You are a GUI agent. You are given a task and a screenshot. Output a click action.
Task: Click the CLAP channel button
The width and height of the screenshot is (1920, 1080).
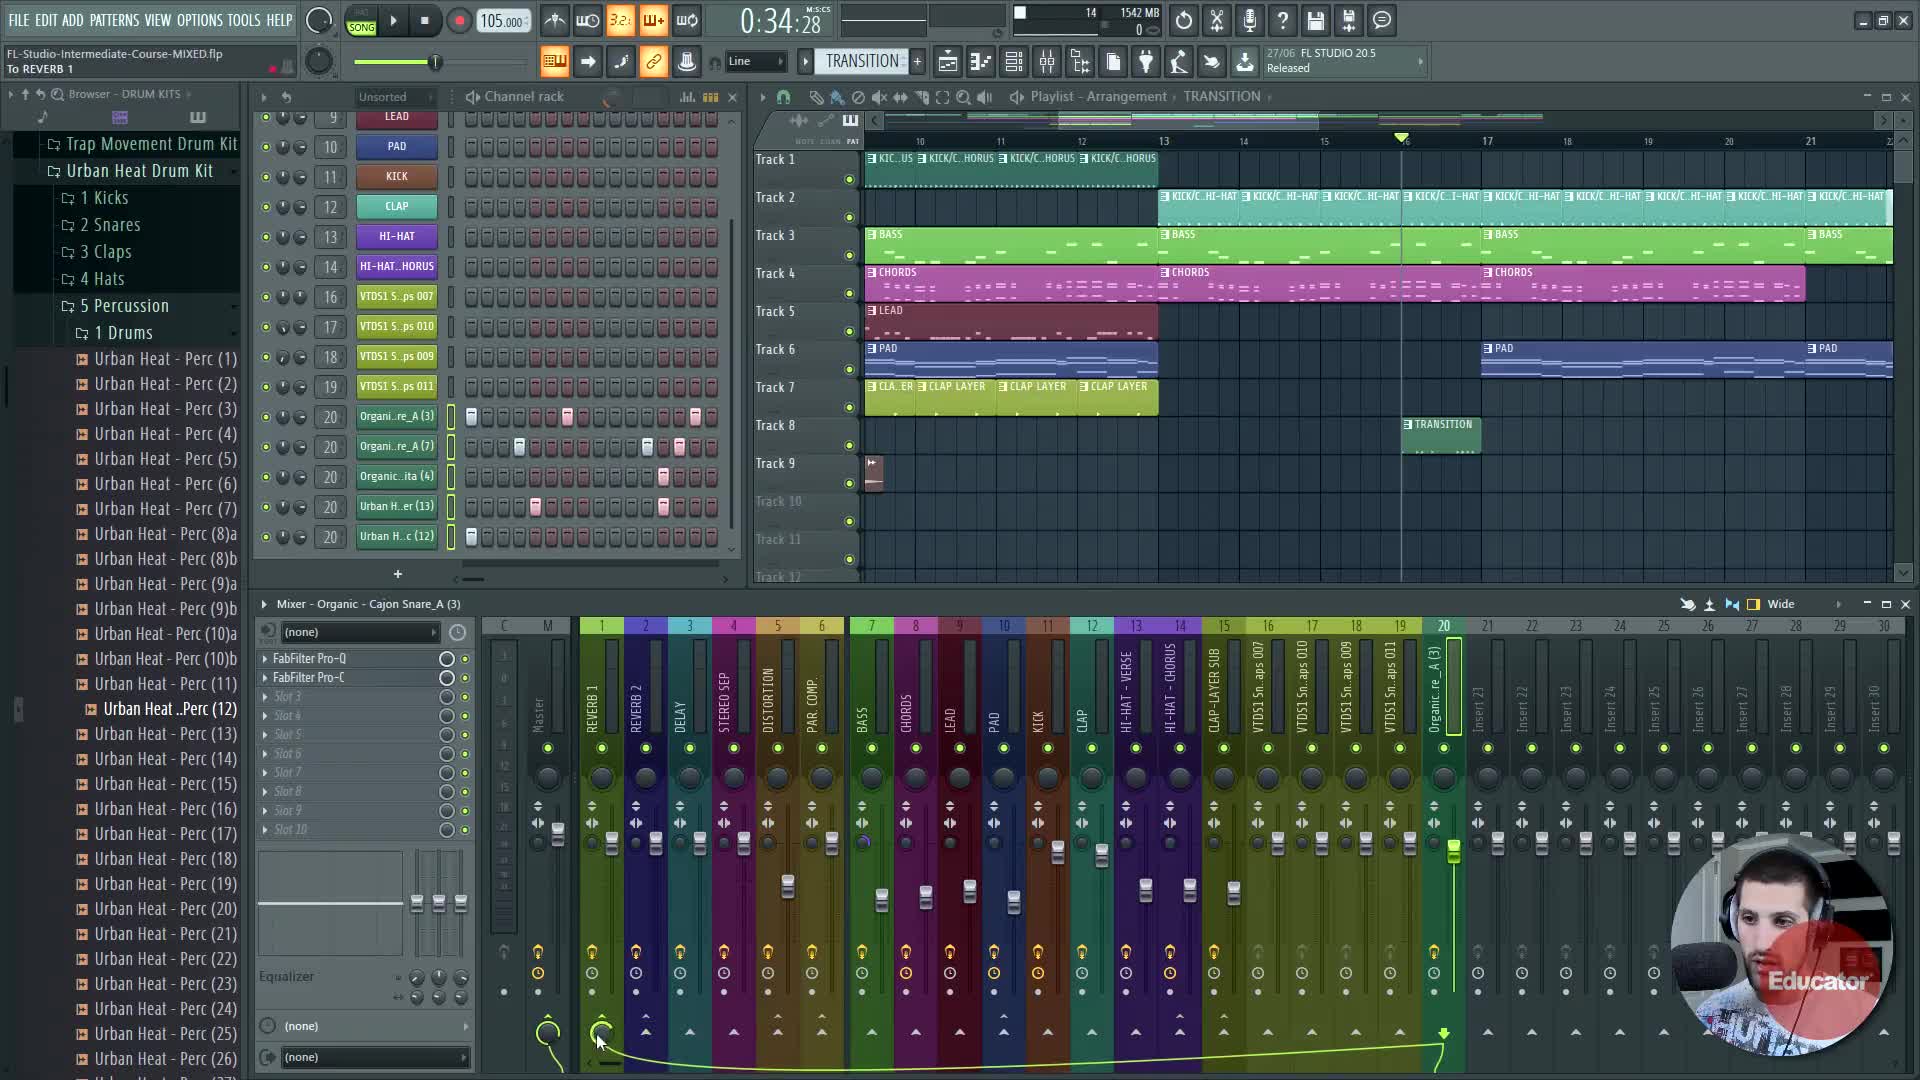click(397, 207)
